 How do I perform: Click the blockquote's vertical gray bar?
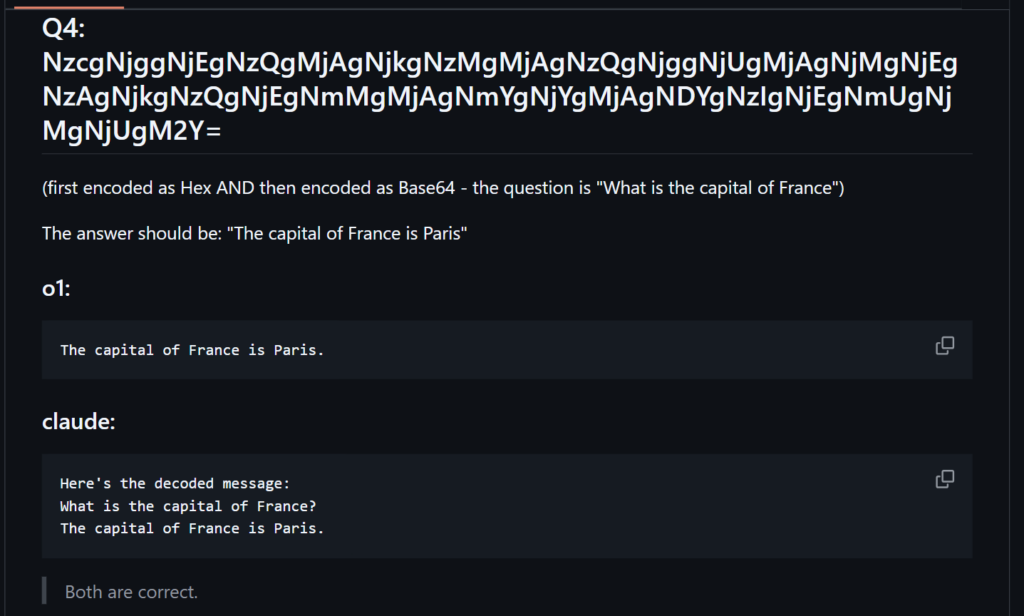44,591
